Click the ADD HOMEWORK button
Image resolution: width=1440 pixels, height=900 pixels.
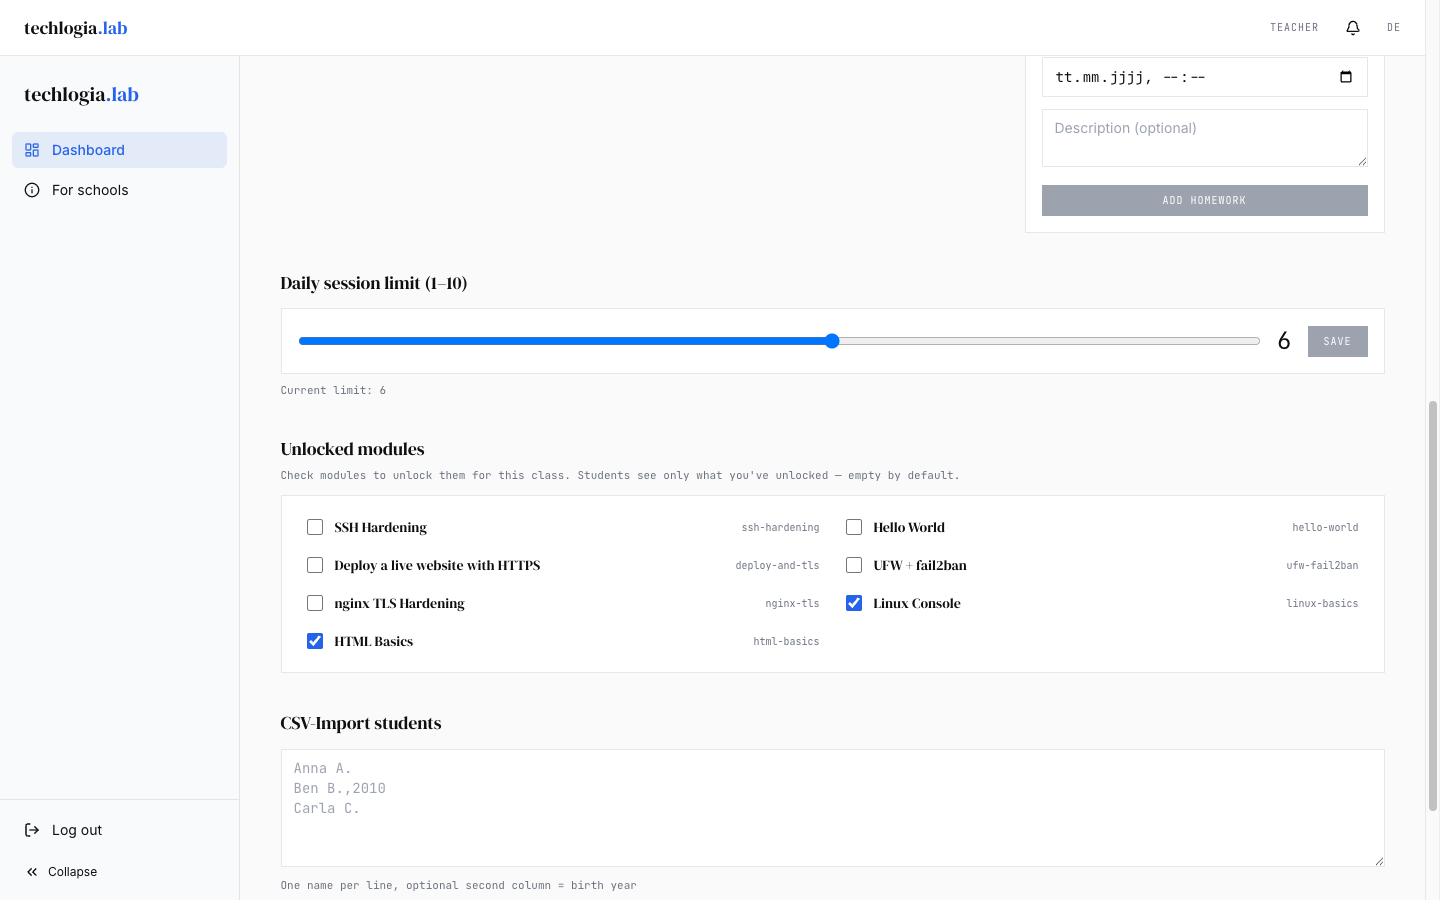coord(1204,200)
